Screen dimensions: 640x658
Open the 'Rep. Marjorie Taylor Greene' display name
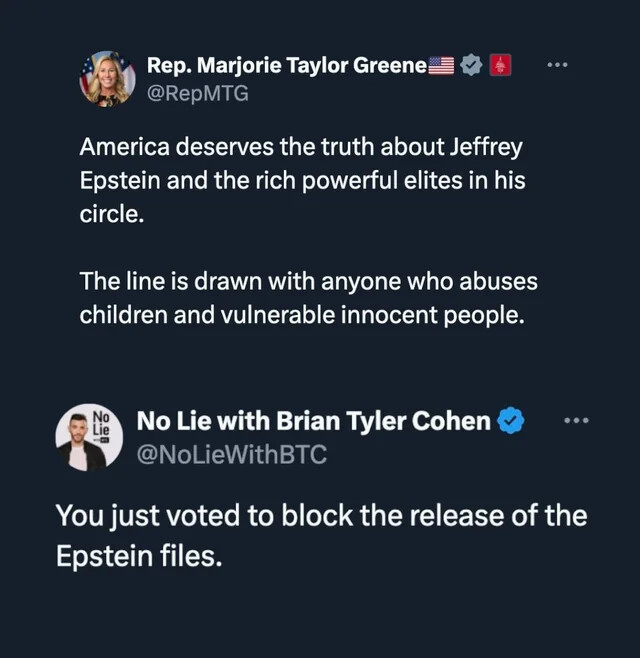coord(287,66)
